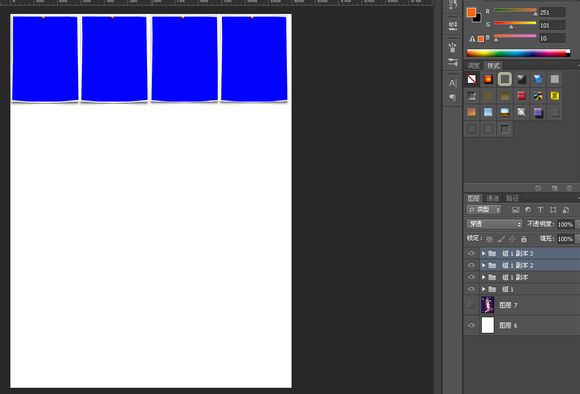Select the 图层 7 layer thumbnail

pos(488,305)
